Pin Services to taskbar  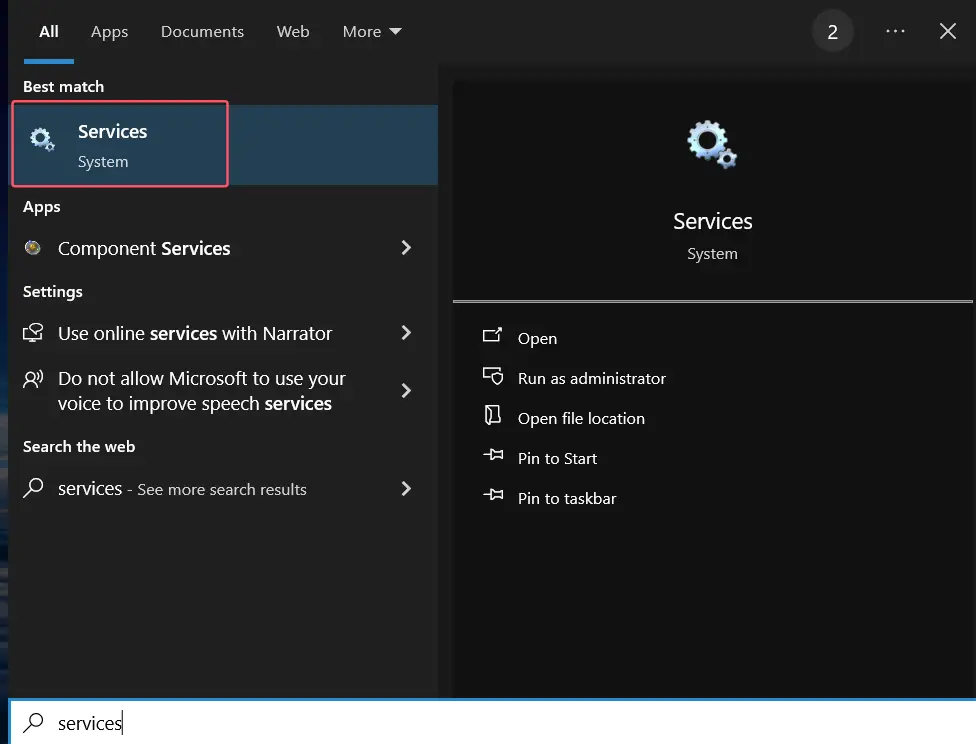pos(567,499)
